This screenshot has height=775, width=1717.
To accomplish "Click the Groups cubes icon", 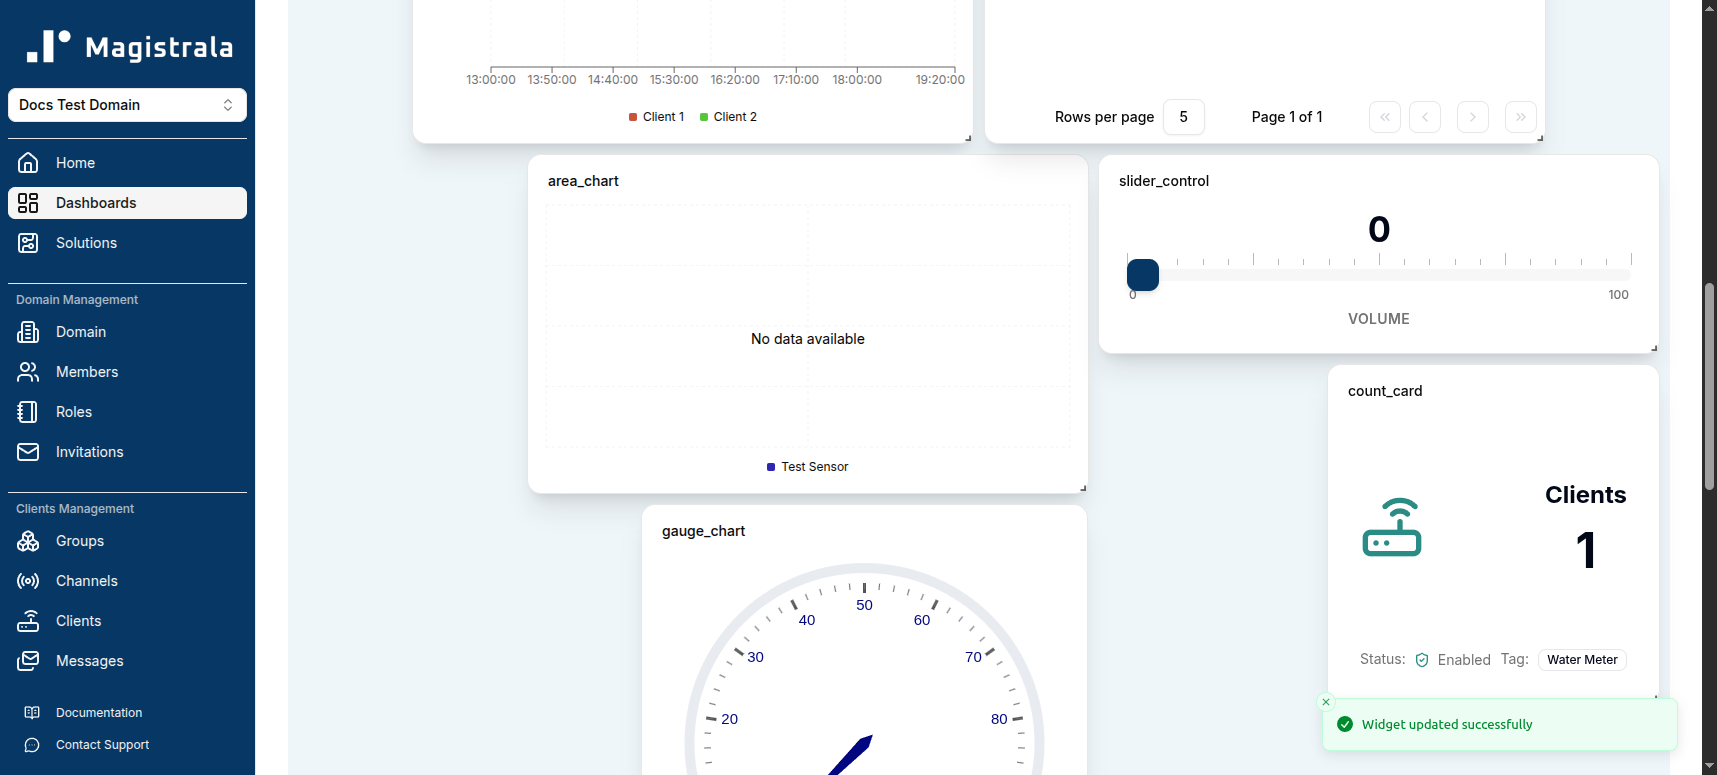I will [x=28, y=541].
